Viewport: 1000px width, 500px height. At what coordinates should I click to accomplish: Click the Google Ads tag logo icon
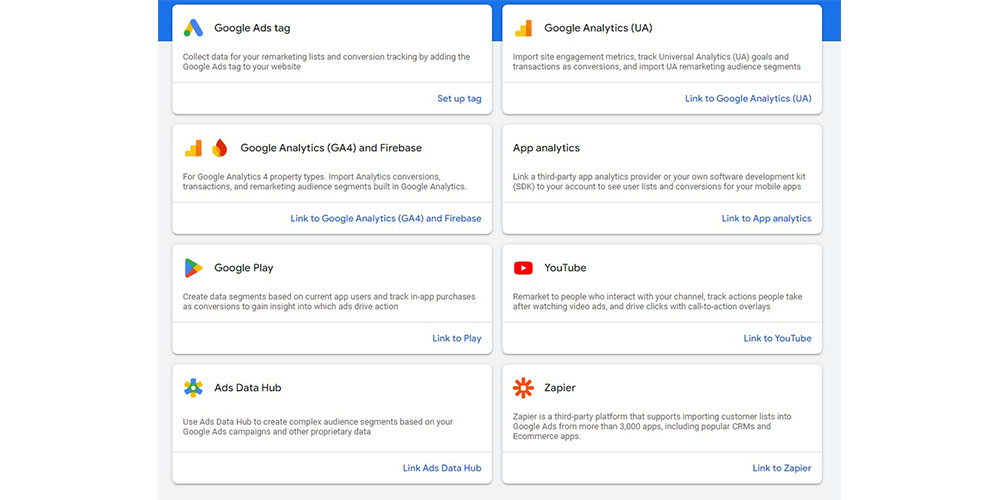point(193,28)
